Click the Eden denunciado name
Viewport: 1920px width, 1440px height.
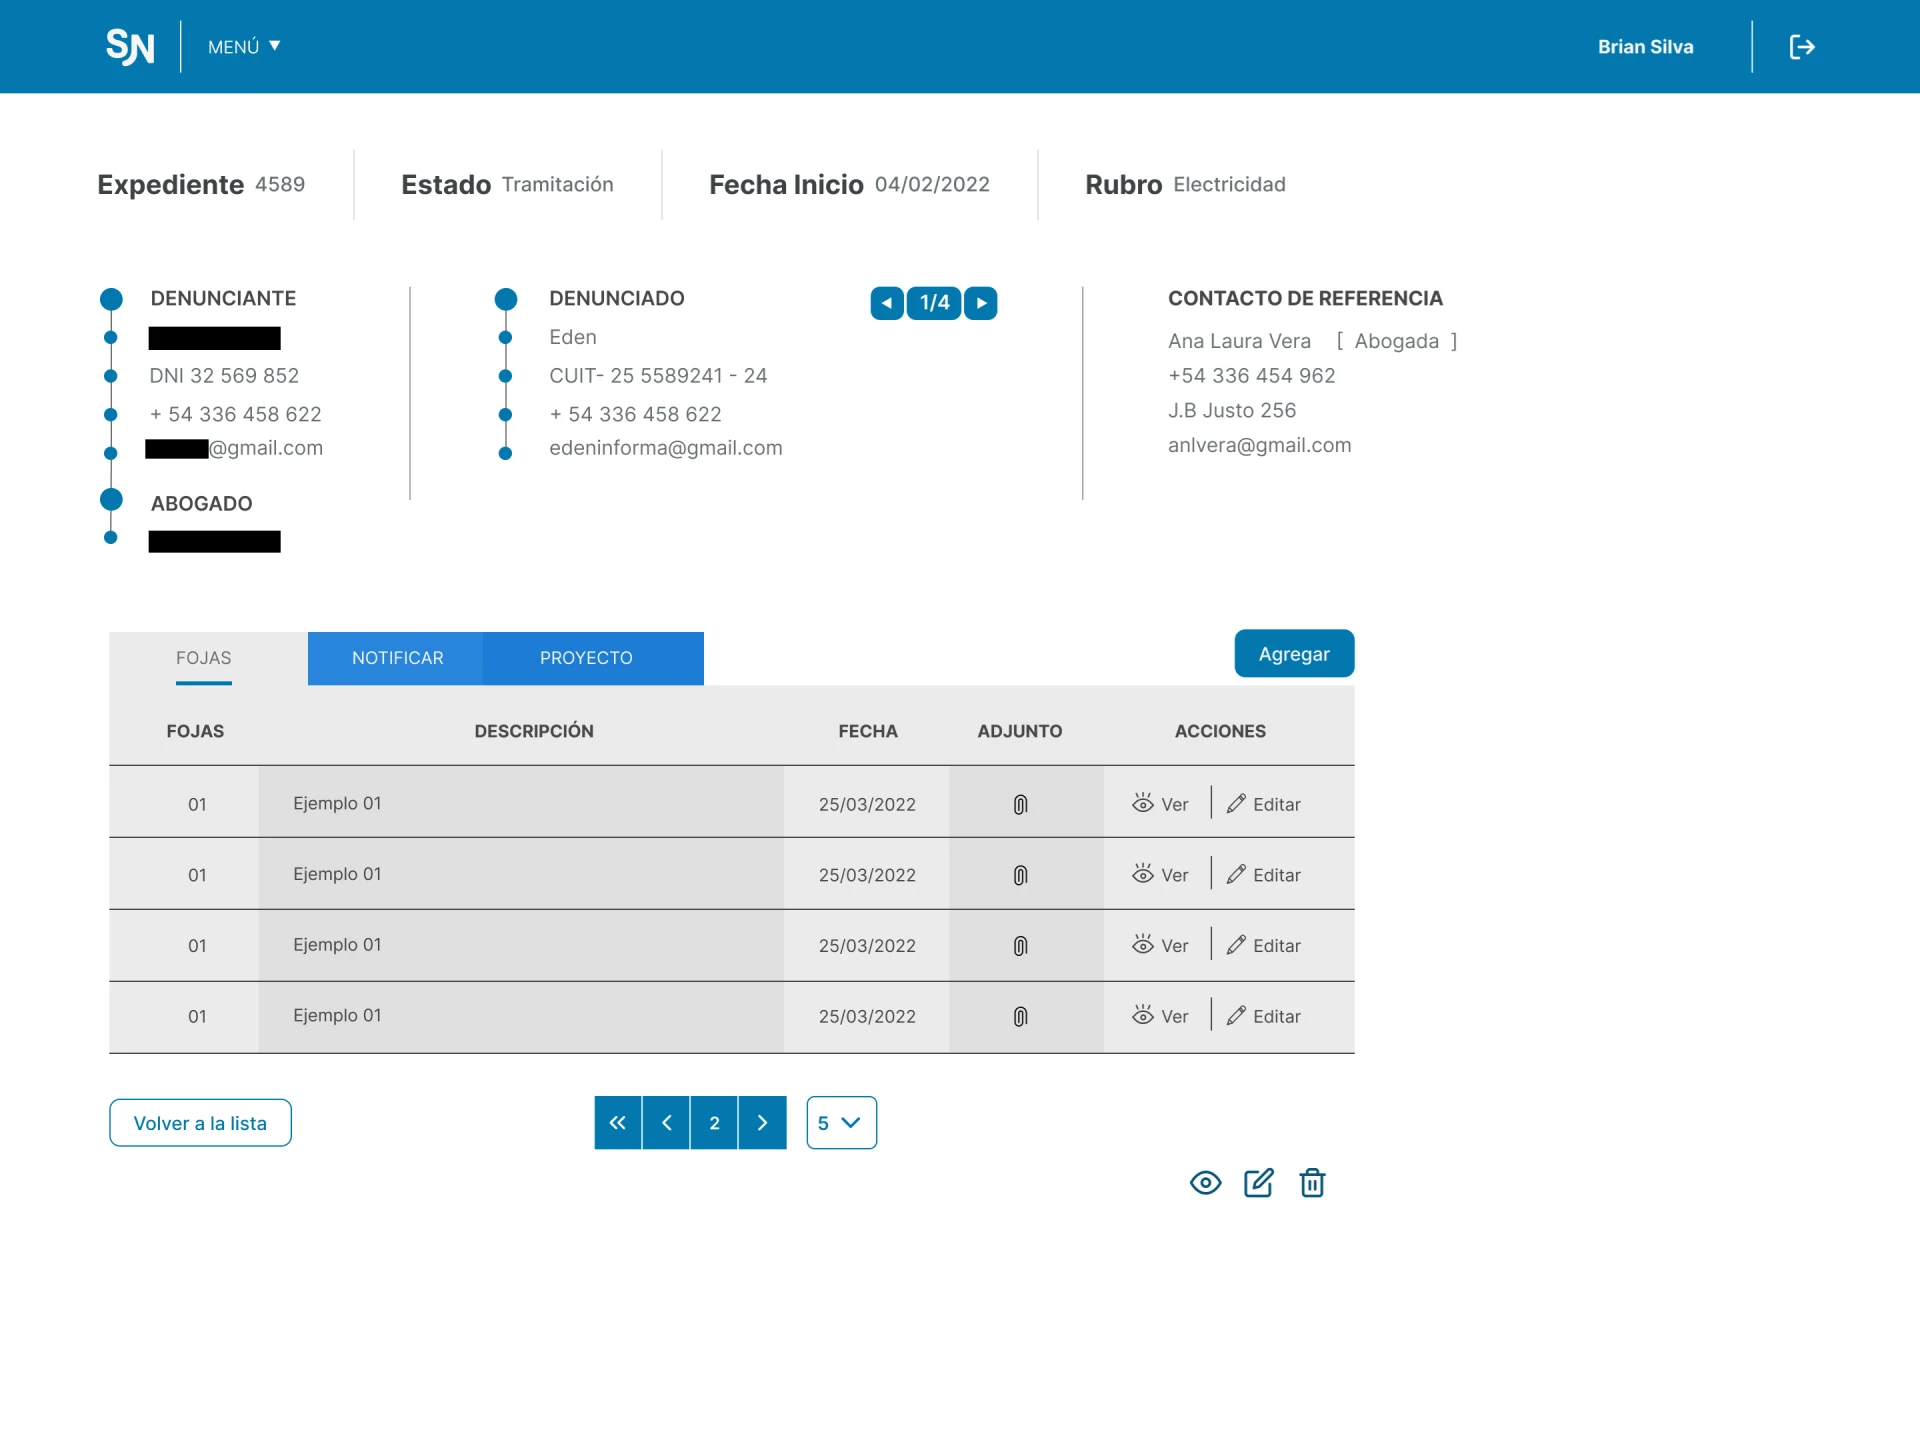click(573, 337)
